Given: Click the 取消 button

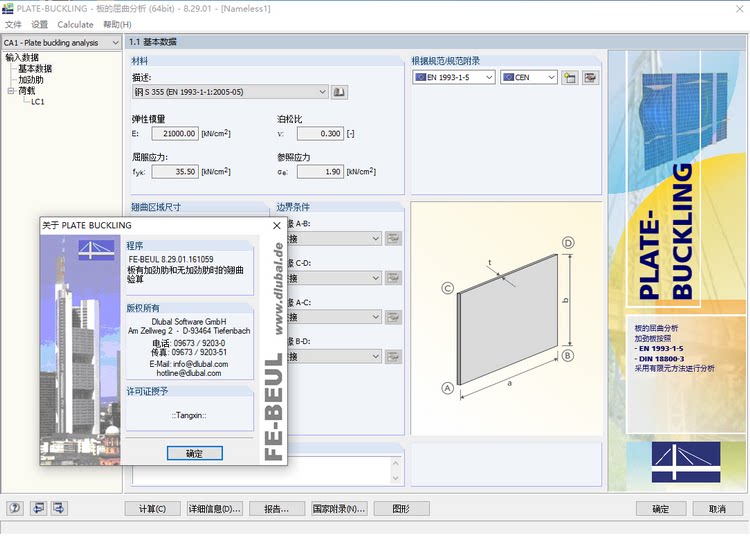Looking at the screenshot, I should coord(717,509).
